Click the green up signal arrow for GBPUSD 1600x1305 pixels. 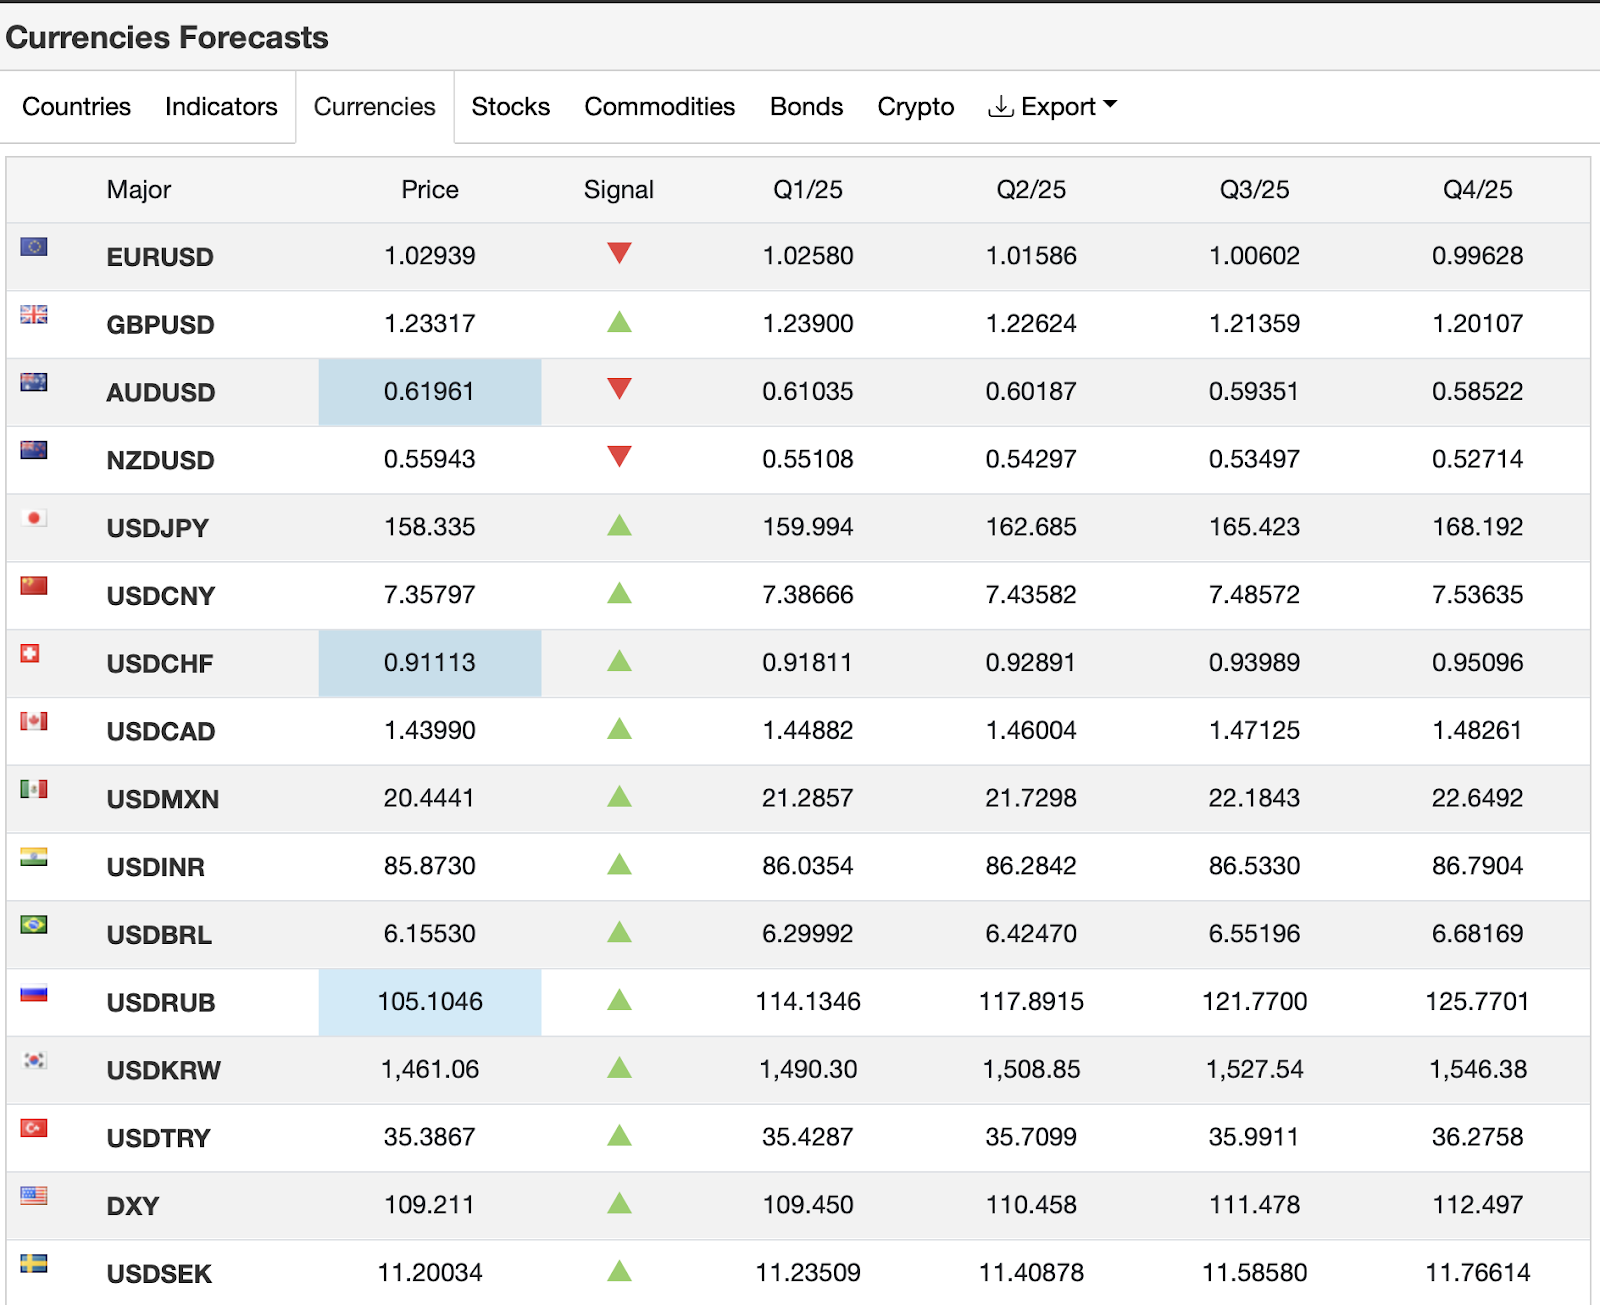(619, 322)
